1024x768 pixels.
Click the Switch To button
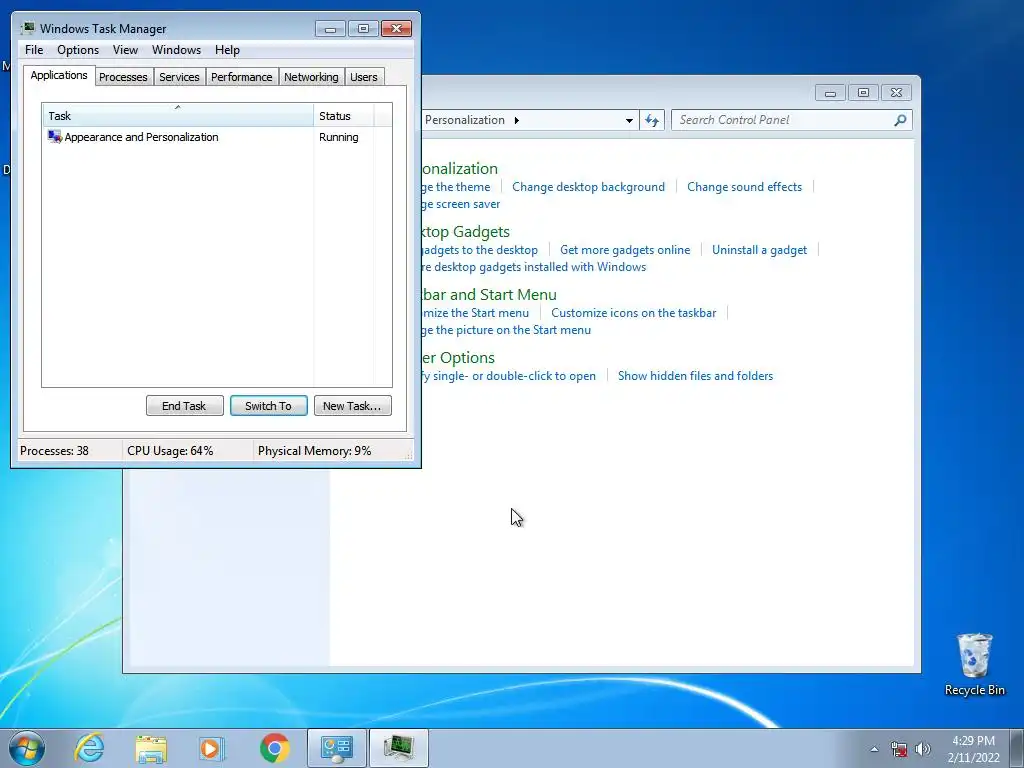(268, 406)
